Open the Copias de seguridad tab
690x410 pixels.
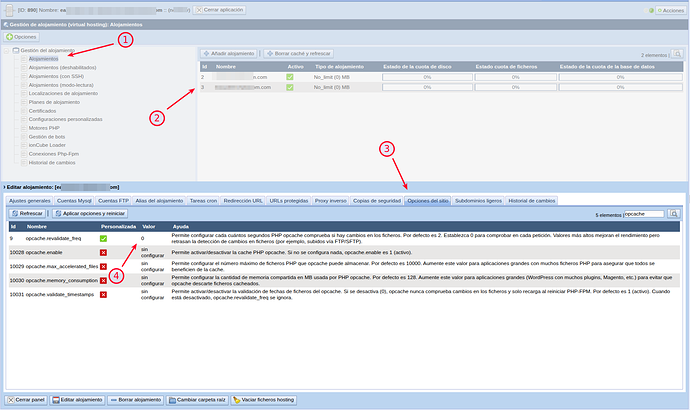click(376, 201)
